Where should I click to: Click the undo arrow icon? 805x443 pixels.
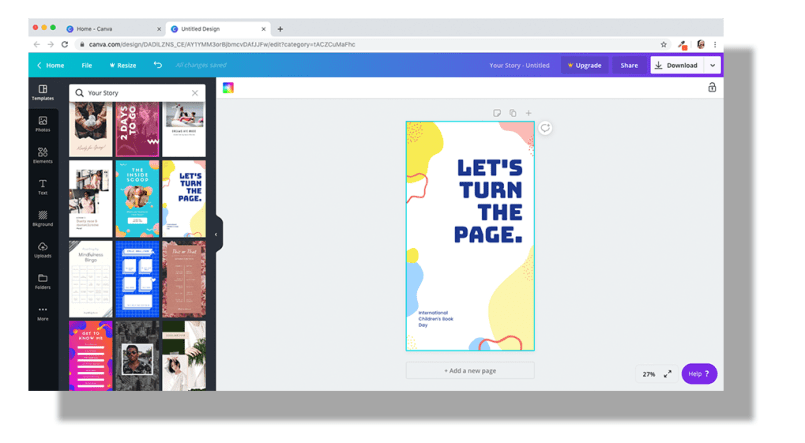[x=157, y=65]
